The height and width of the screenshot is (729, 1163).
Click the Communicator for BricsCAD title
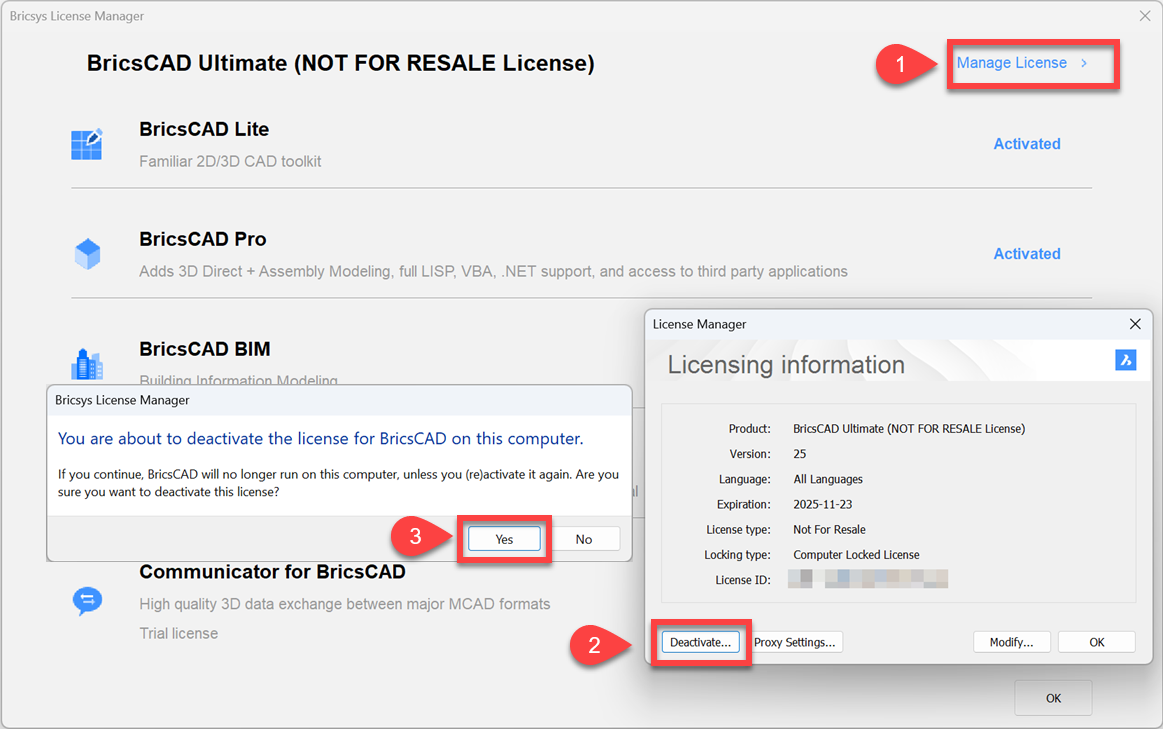tap(272, 572)
